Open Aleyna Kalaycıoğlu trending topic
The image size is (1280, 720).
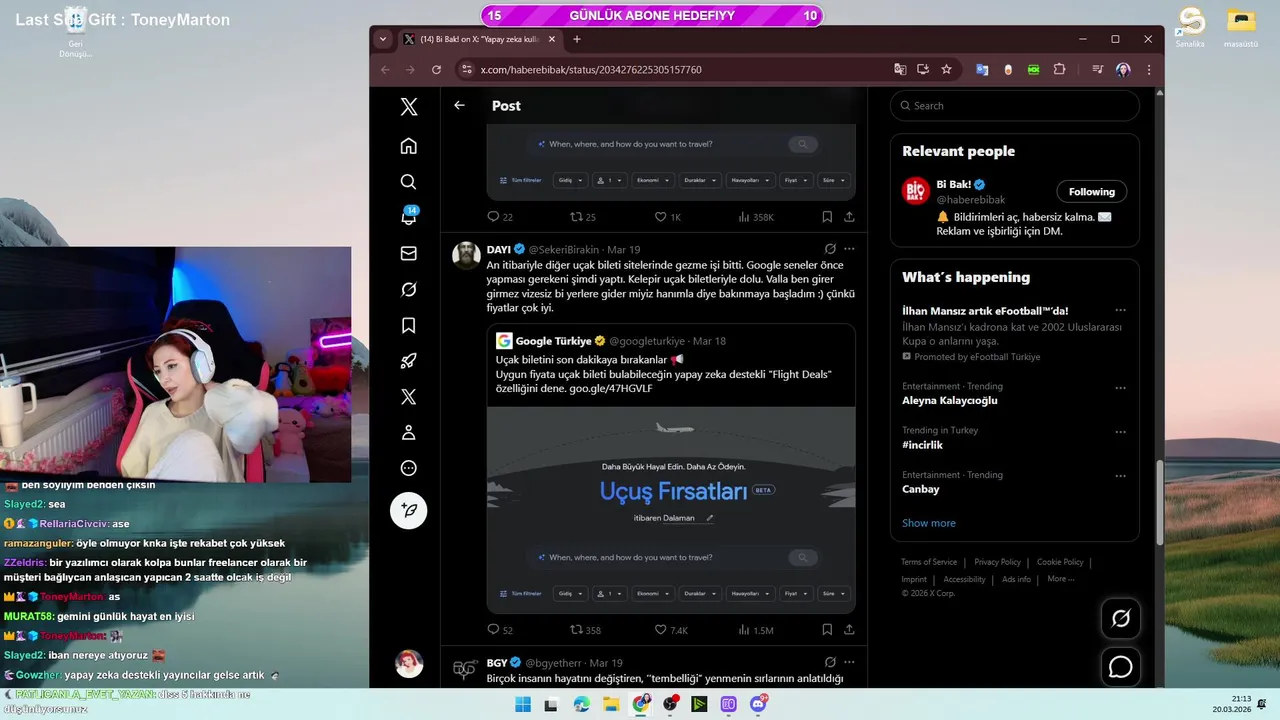950,400
